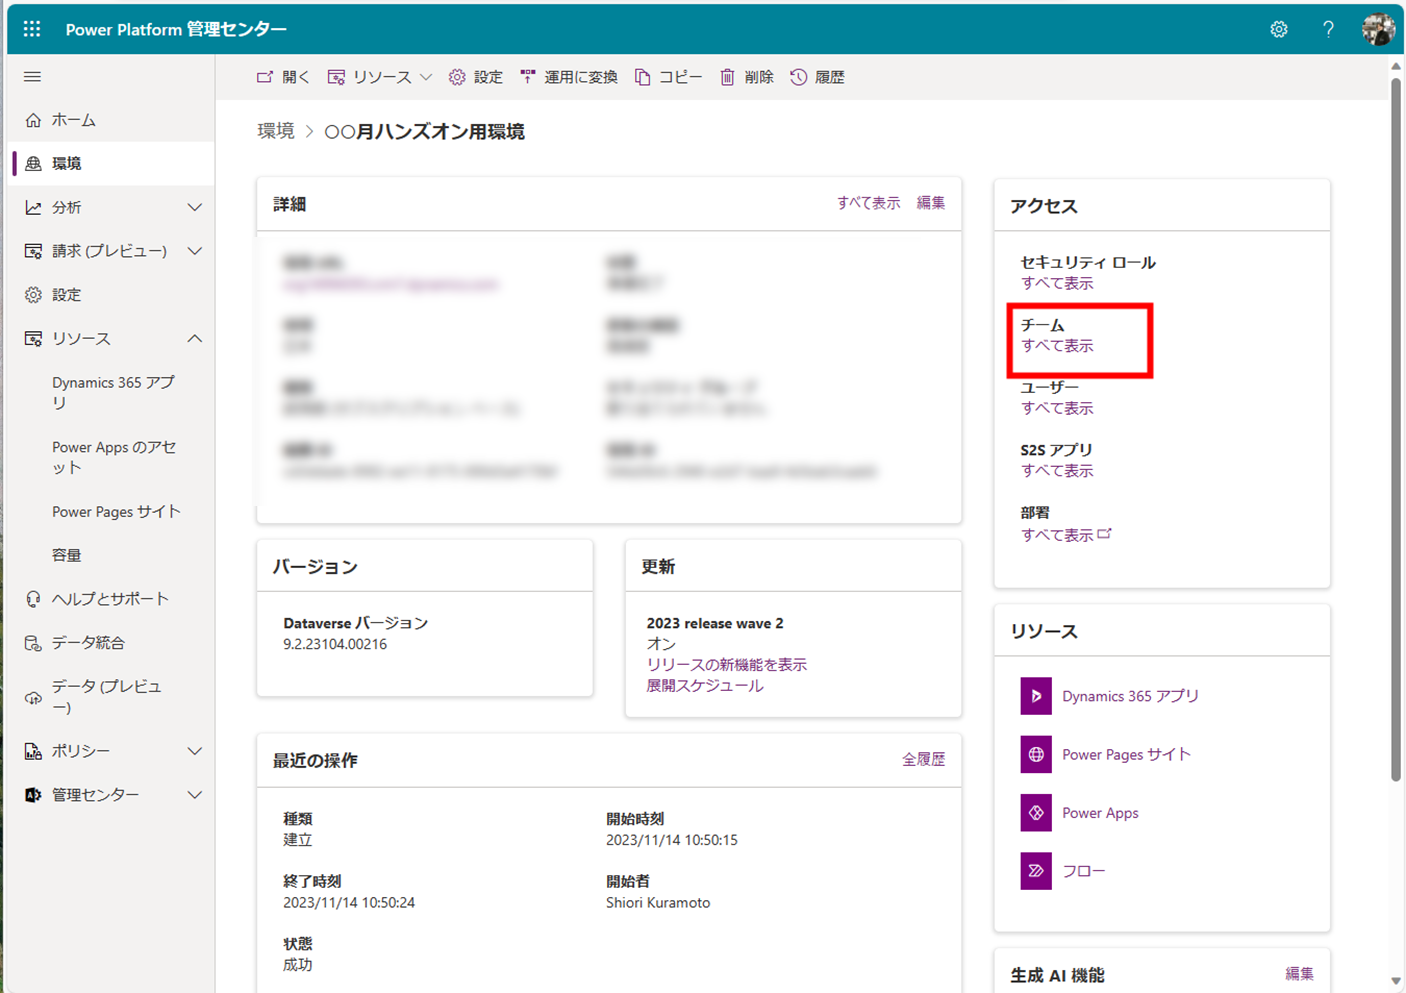This screenshot has width=1406, height=993.
Task: Click the 2023 release wave 2 text
Action: [x=715, y=623]
